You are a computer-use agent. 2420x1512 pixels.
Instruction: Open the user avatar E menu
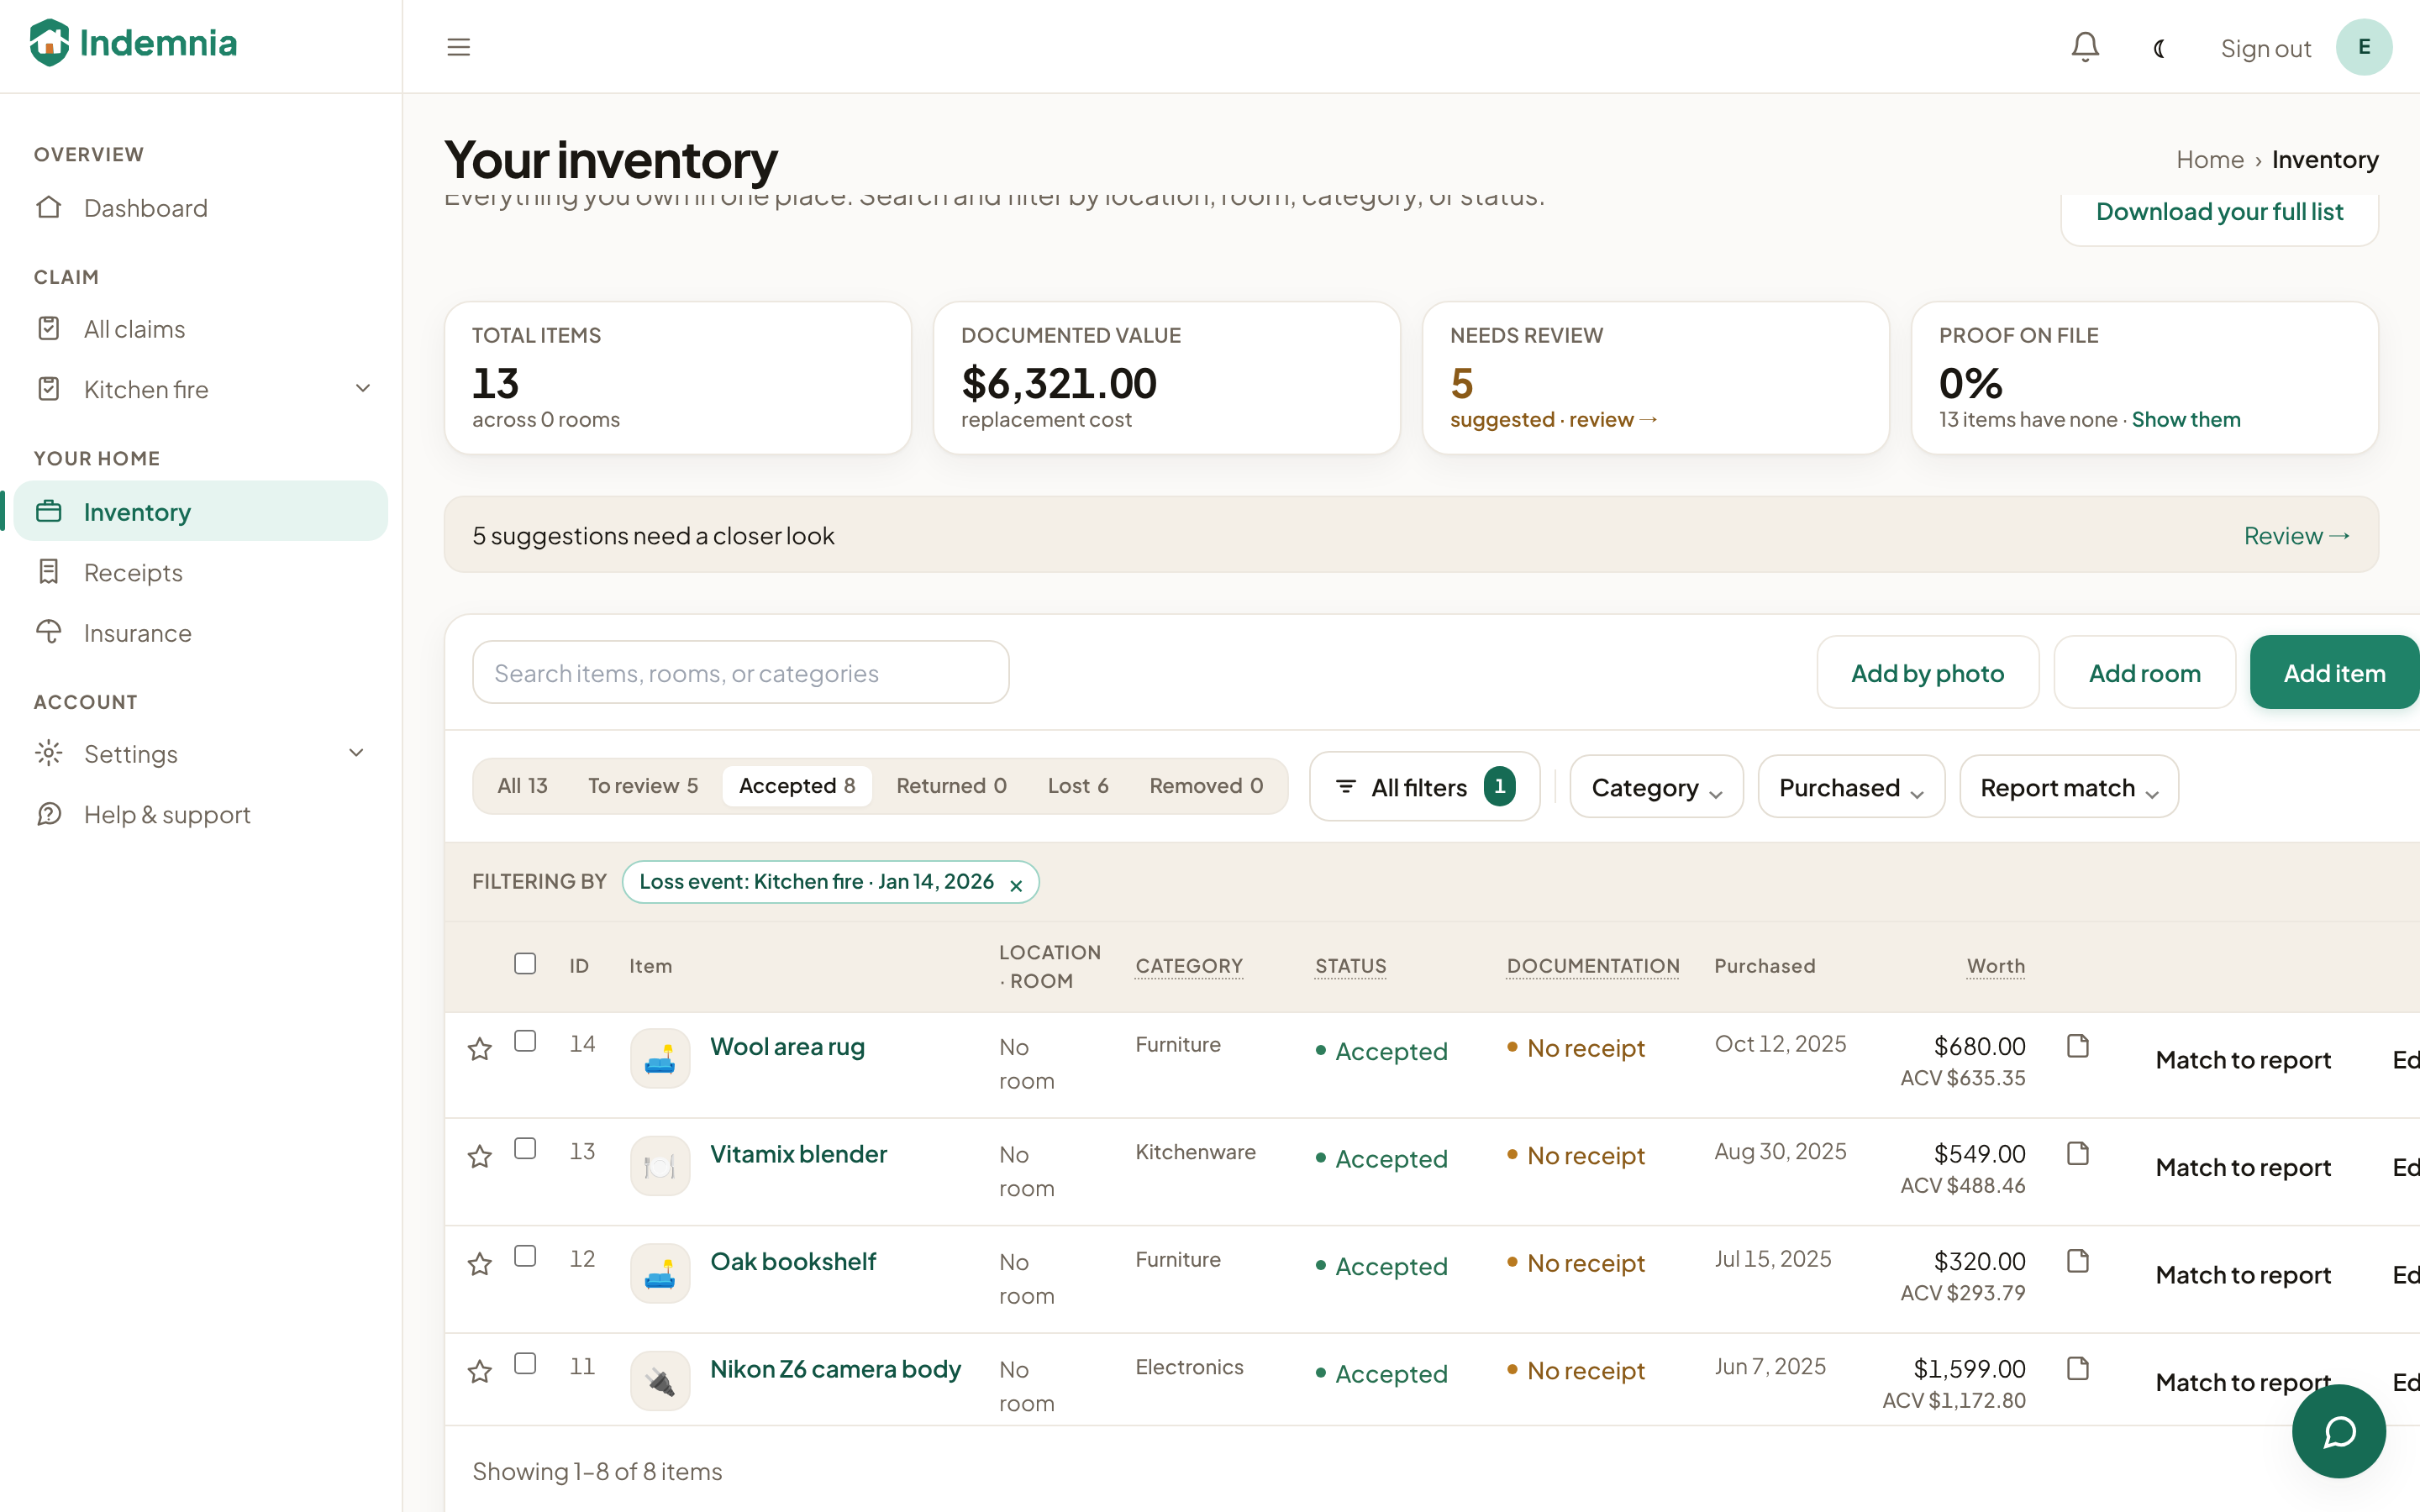pos(2363,47)
